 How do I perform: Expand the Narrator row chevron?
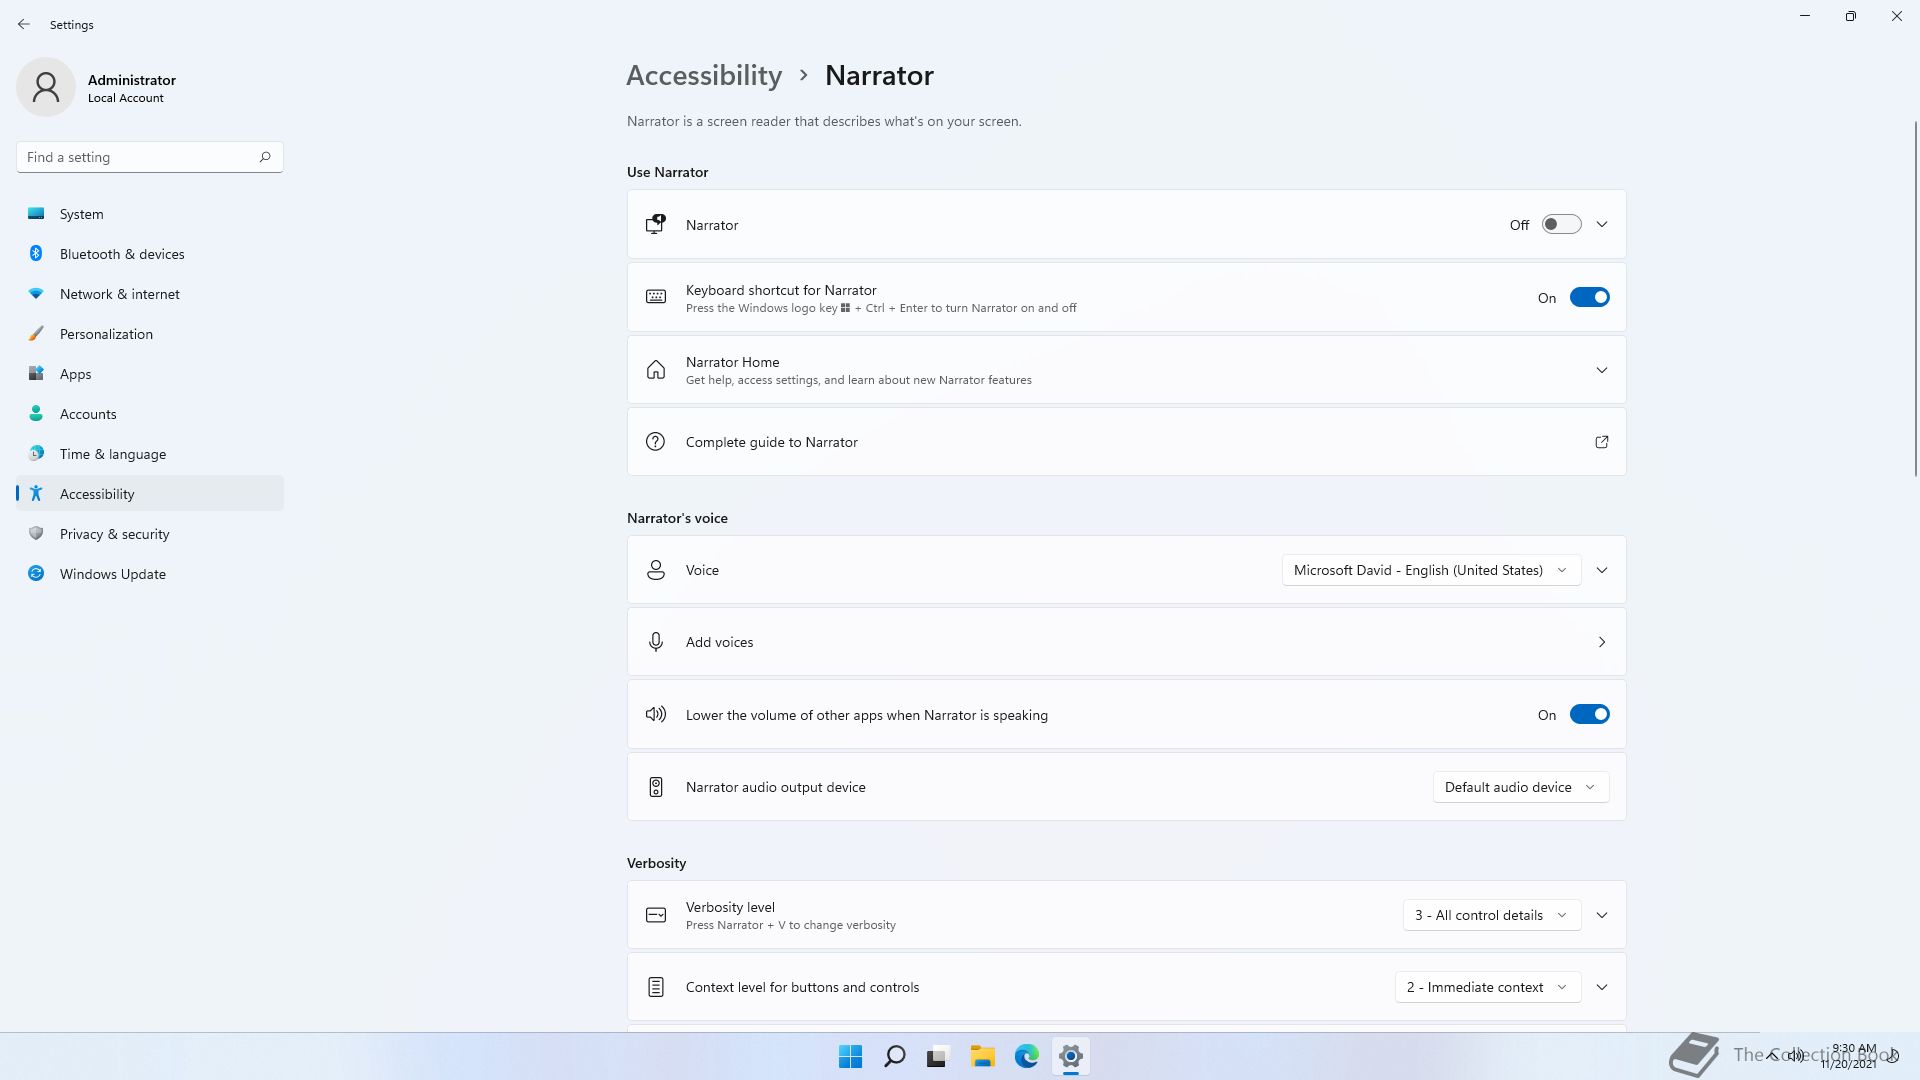tap(1602, 225)
